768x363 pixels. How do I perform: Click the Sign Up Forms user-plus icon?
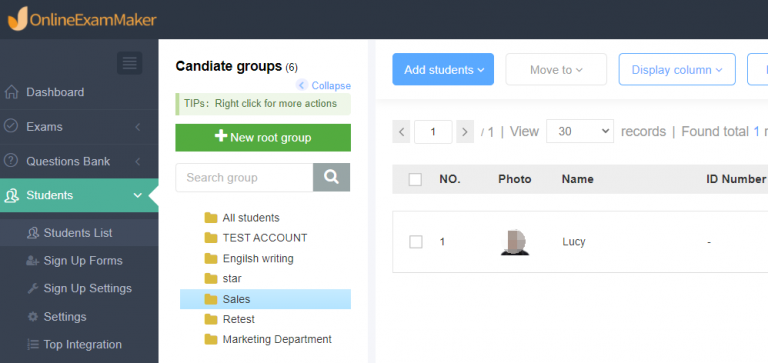[33, 261]
